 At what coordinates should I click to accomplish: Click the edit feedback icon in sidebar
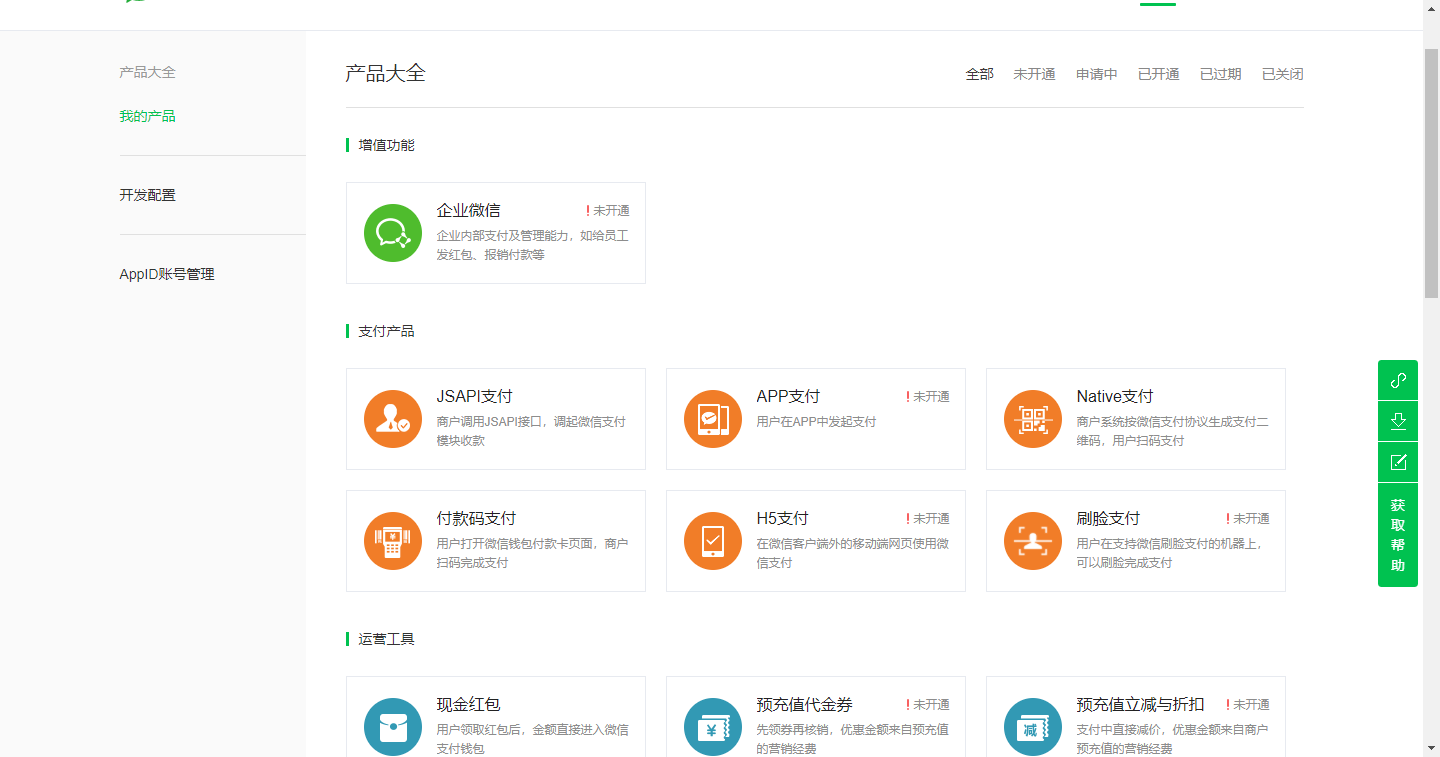click(x=1398, y=462)
